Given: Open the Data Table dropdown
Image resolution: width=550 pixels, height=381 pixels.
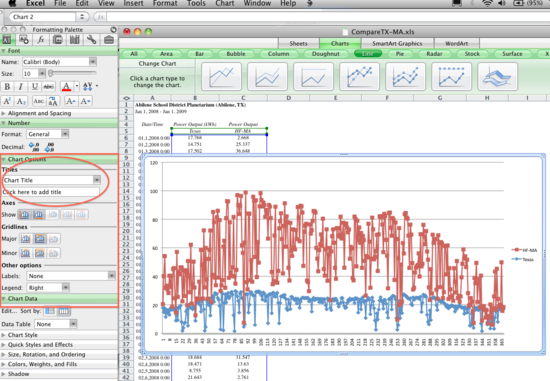Looking at the screenshot, I should point(73,324).
